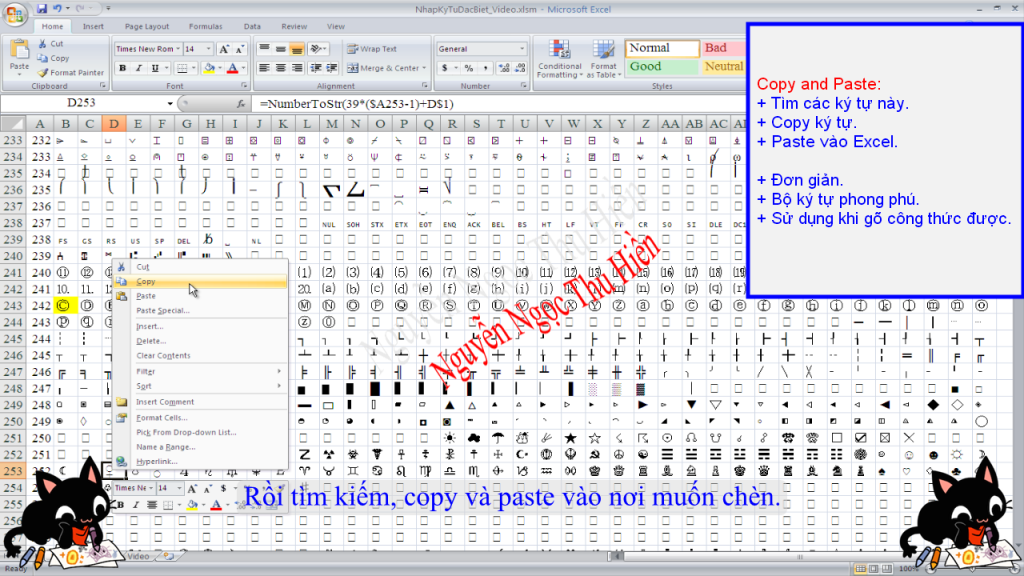Click Cut in the Clipboard group

pyautogui.click(x=51, y=44)
